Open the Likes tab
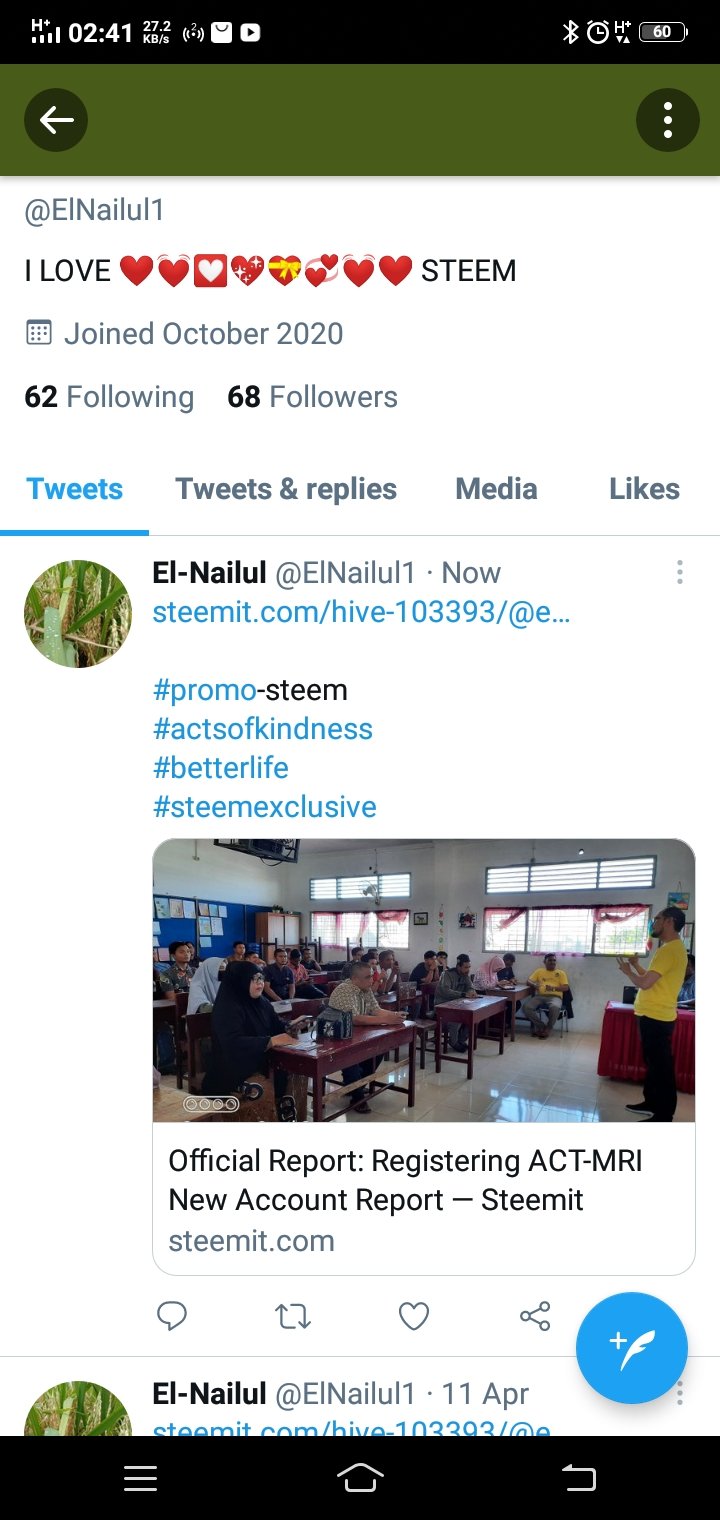This screenshot has width=720, height=1520. [644, 489]
